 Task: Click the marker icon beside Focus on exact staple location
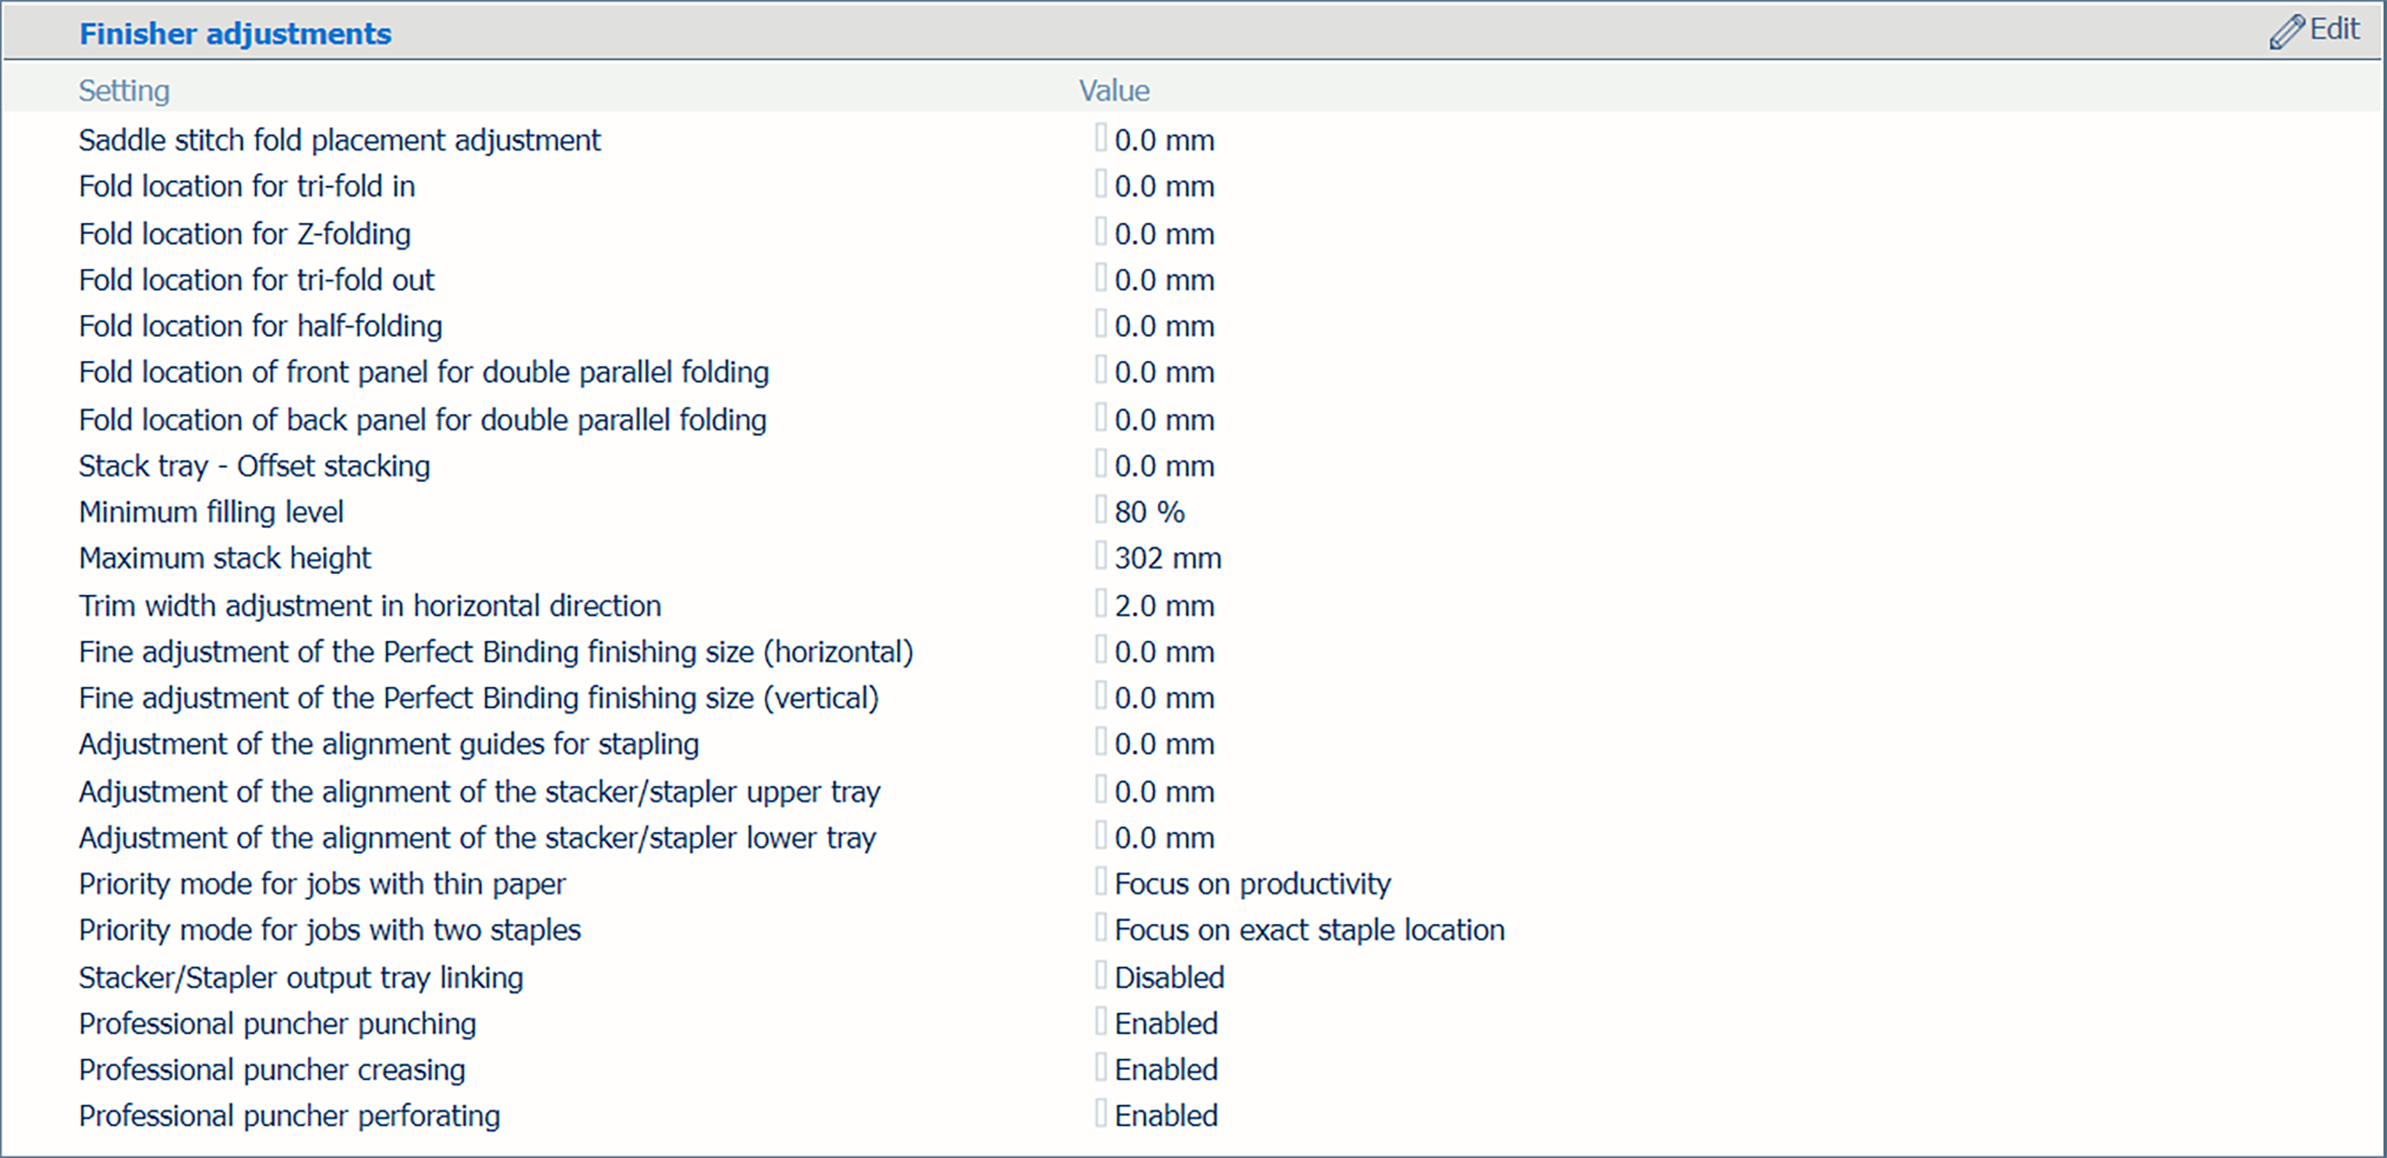1101,928
